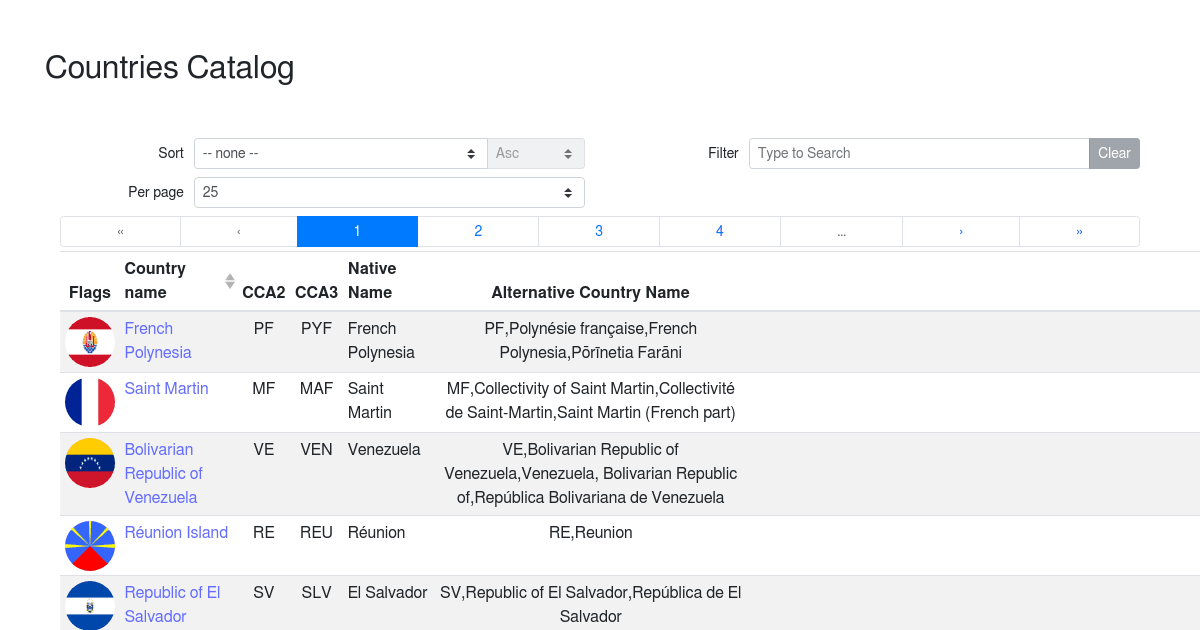Viewport: 1200px width, 630px height.
Task: Open the Asc sort order dropdown
Action: [535, 153]
